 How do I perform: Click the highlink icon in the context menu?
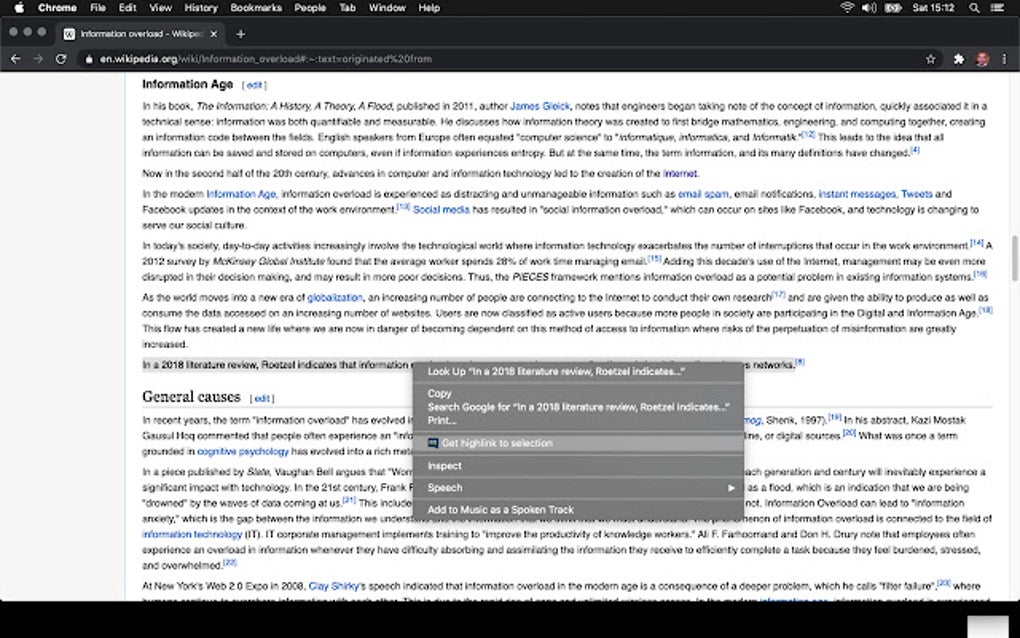point(433,443)
